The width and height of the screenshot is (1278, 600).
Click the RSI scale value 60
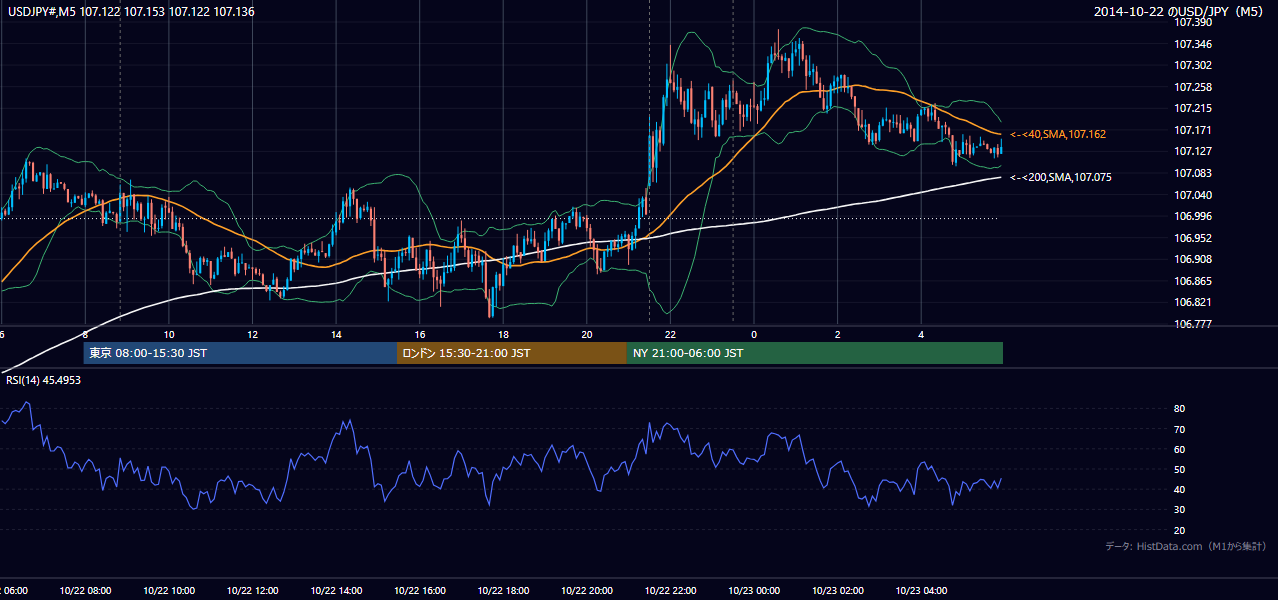[x=1179, y=449]
